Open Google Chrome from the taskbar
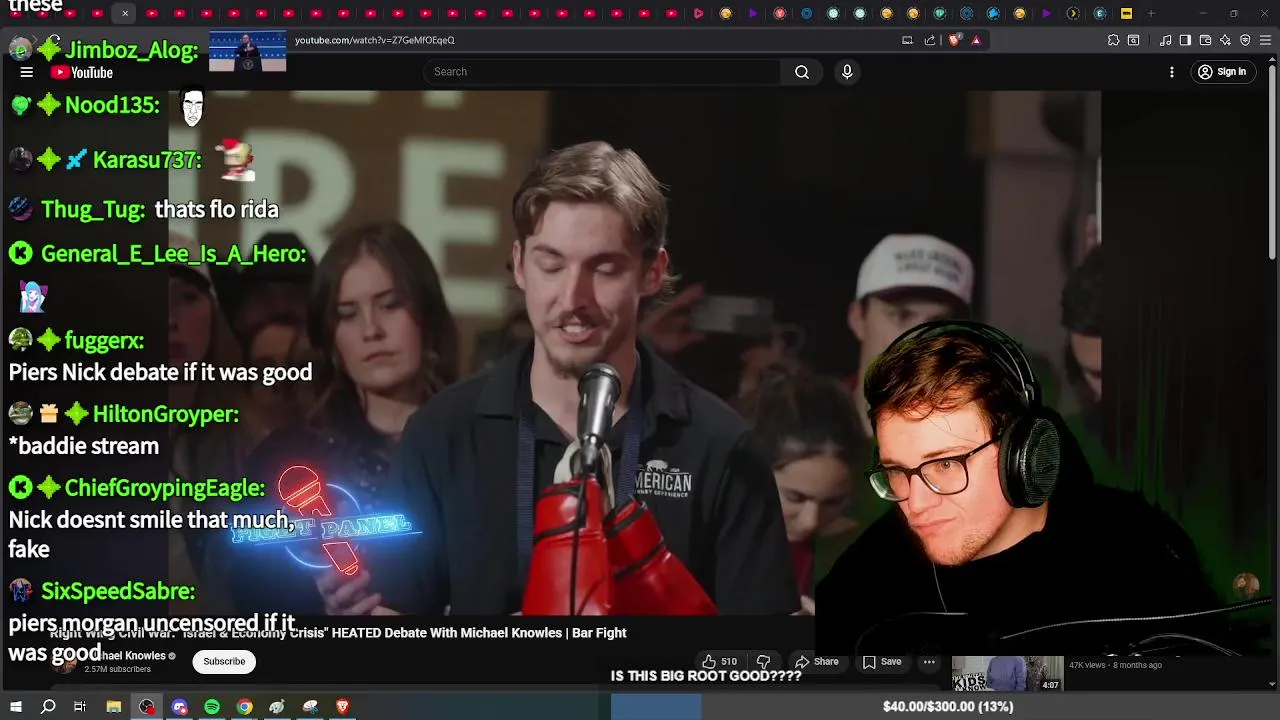Image resolution: width=1280 pixels, height=720 pixels. pyautogui.click(x=244, y=707)
